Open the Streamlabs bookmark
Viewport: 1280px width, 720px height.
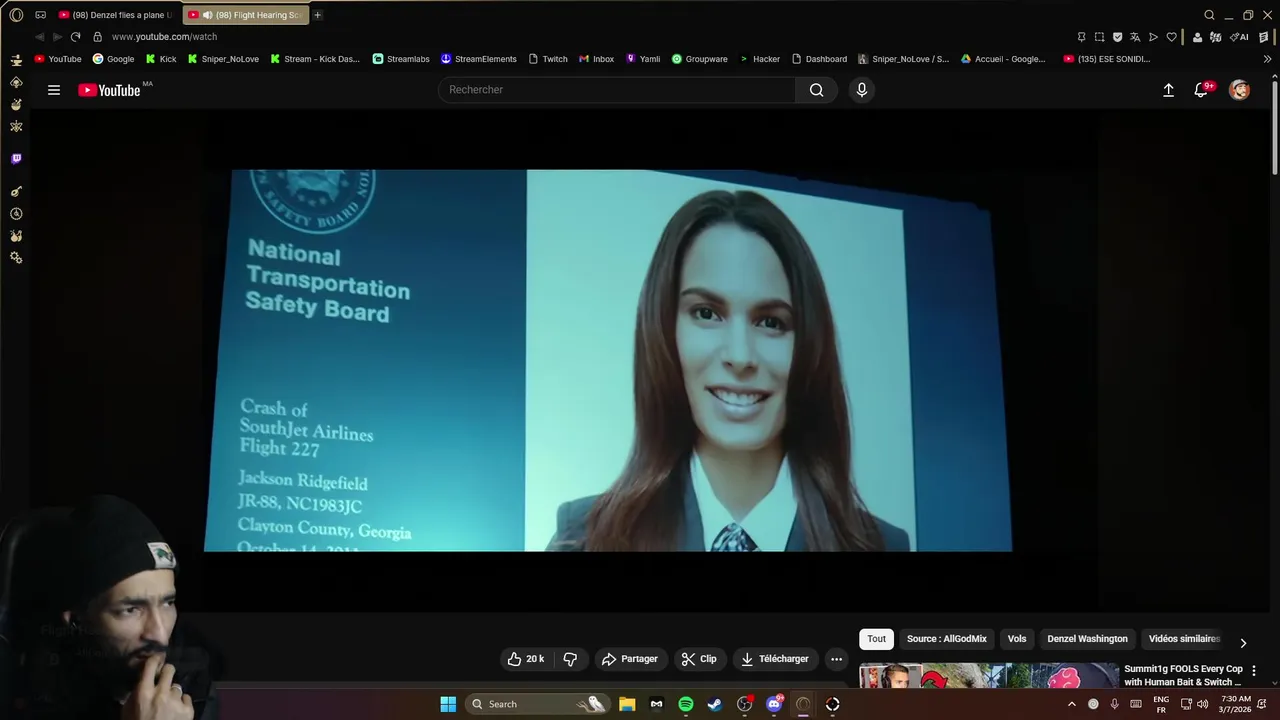401,59
